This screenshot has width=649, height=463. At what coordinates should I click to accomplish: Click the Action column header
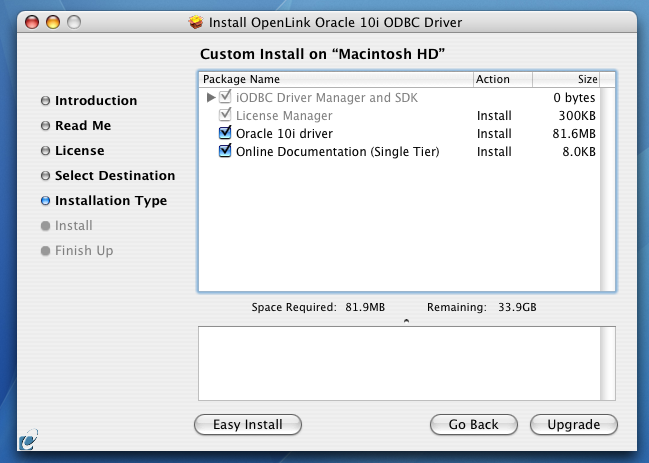(502, 79)
